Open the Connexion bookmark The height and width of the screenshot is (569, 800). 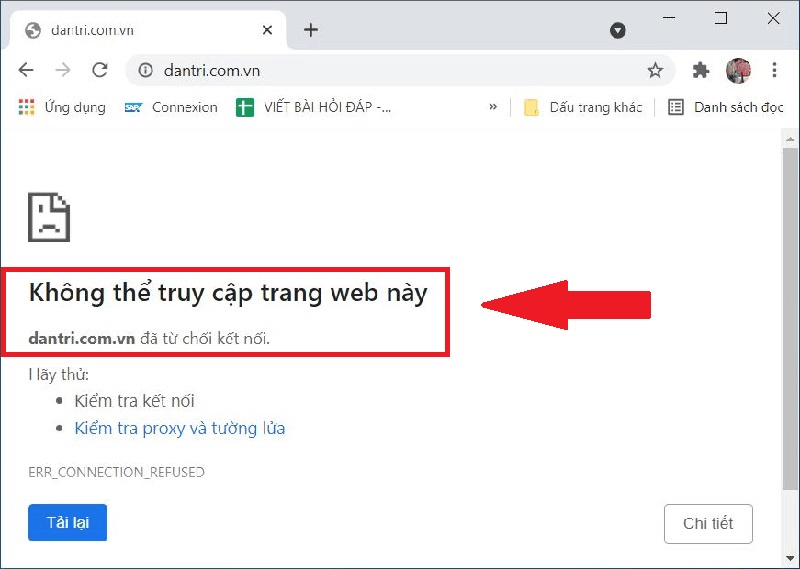(171, 107)
